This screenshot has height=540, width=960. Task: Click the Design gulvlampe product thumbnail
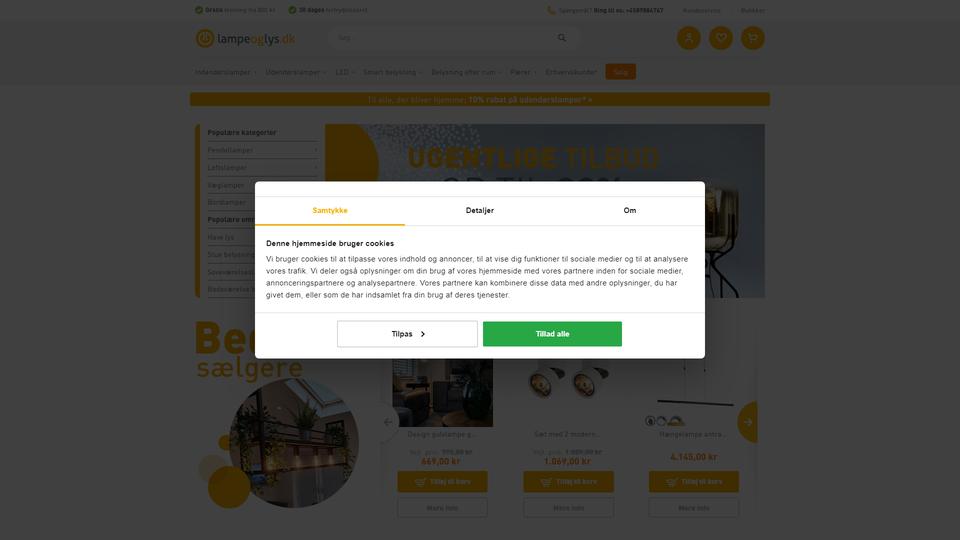(x=443, y=392)
